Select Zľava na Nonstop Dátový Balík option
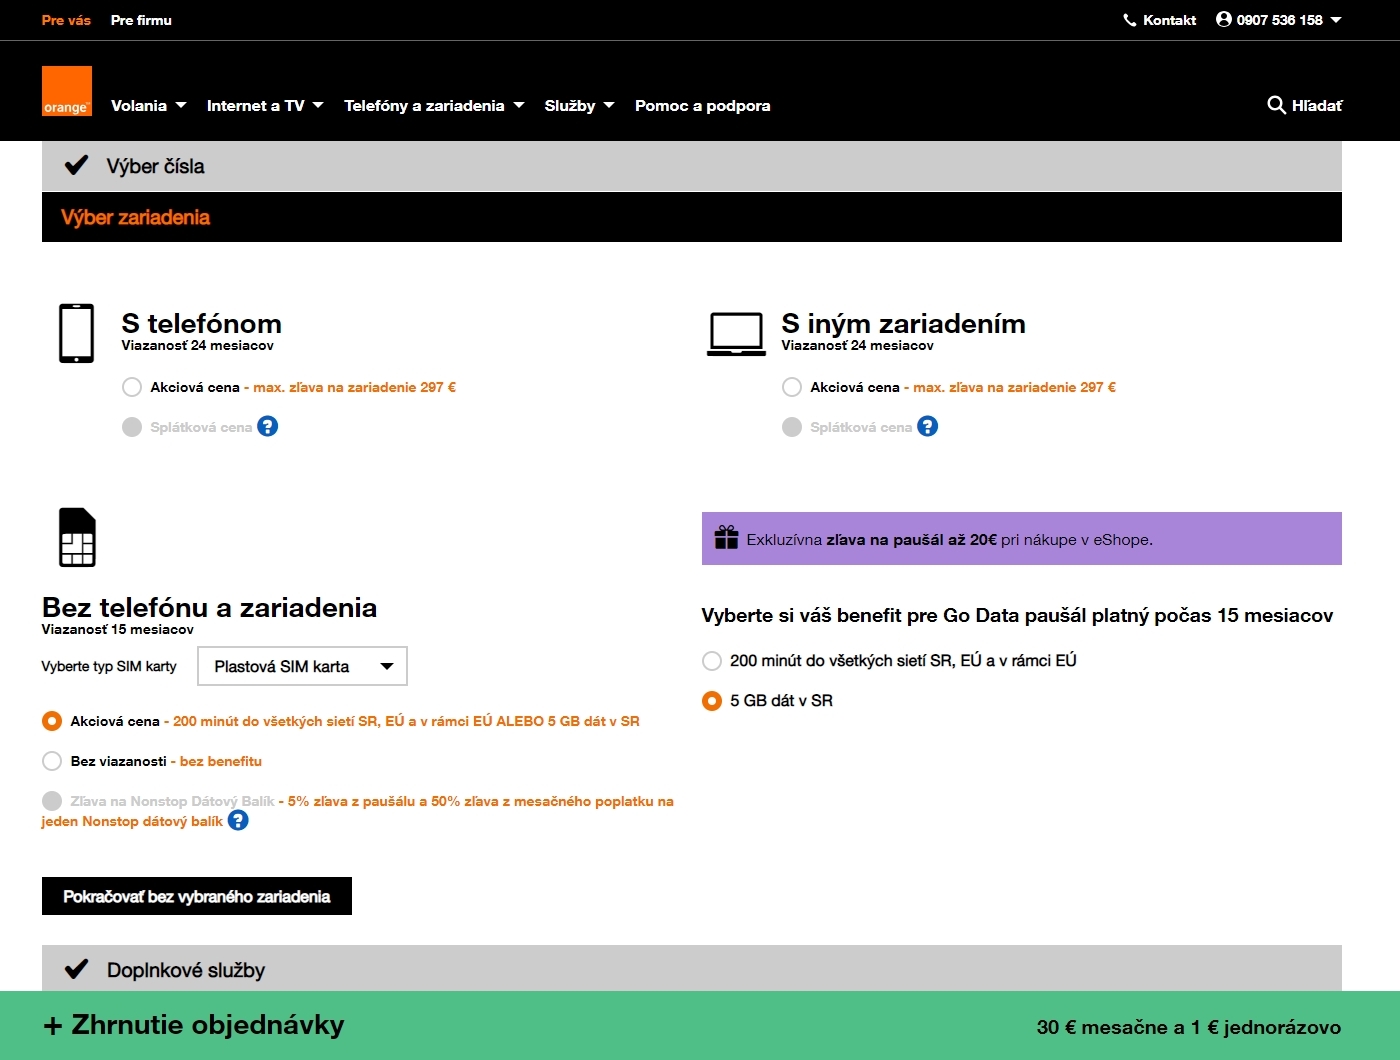This screenshot has width=1400, height=1060. [52, 801]
